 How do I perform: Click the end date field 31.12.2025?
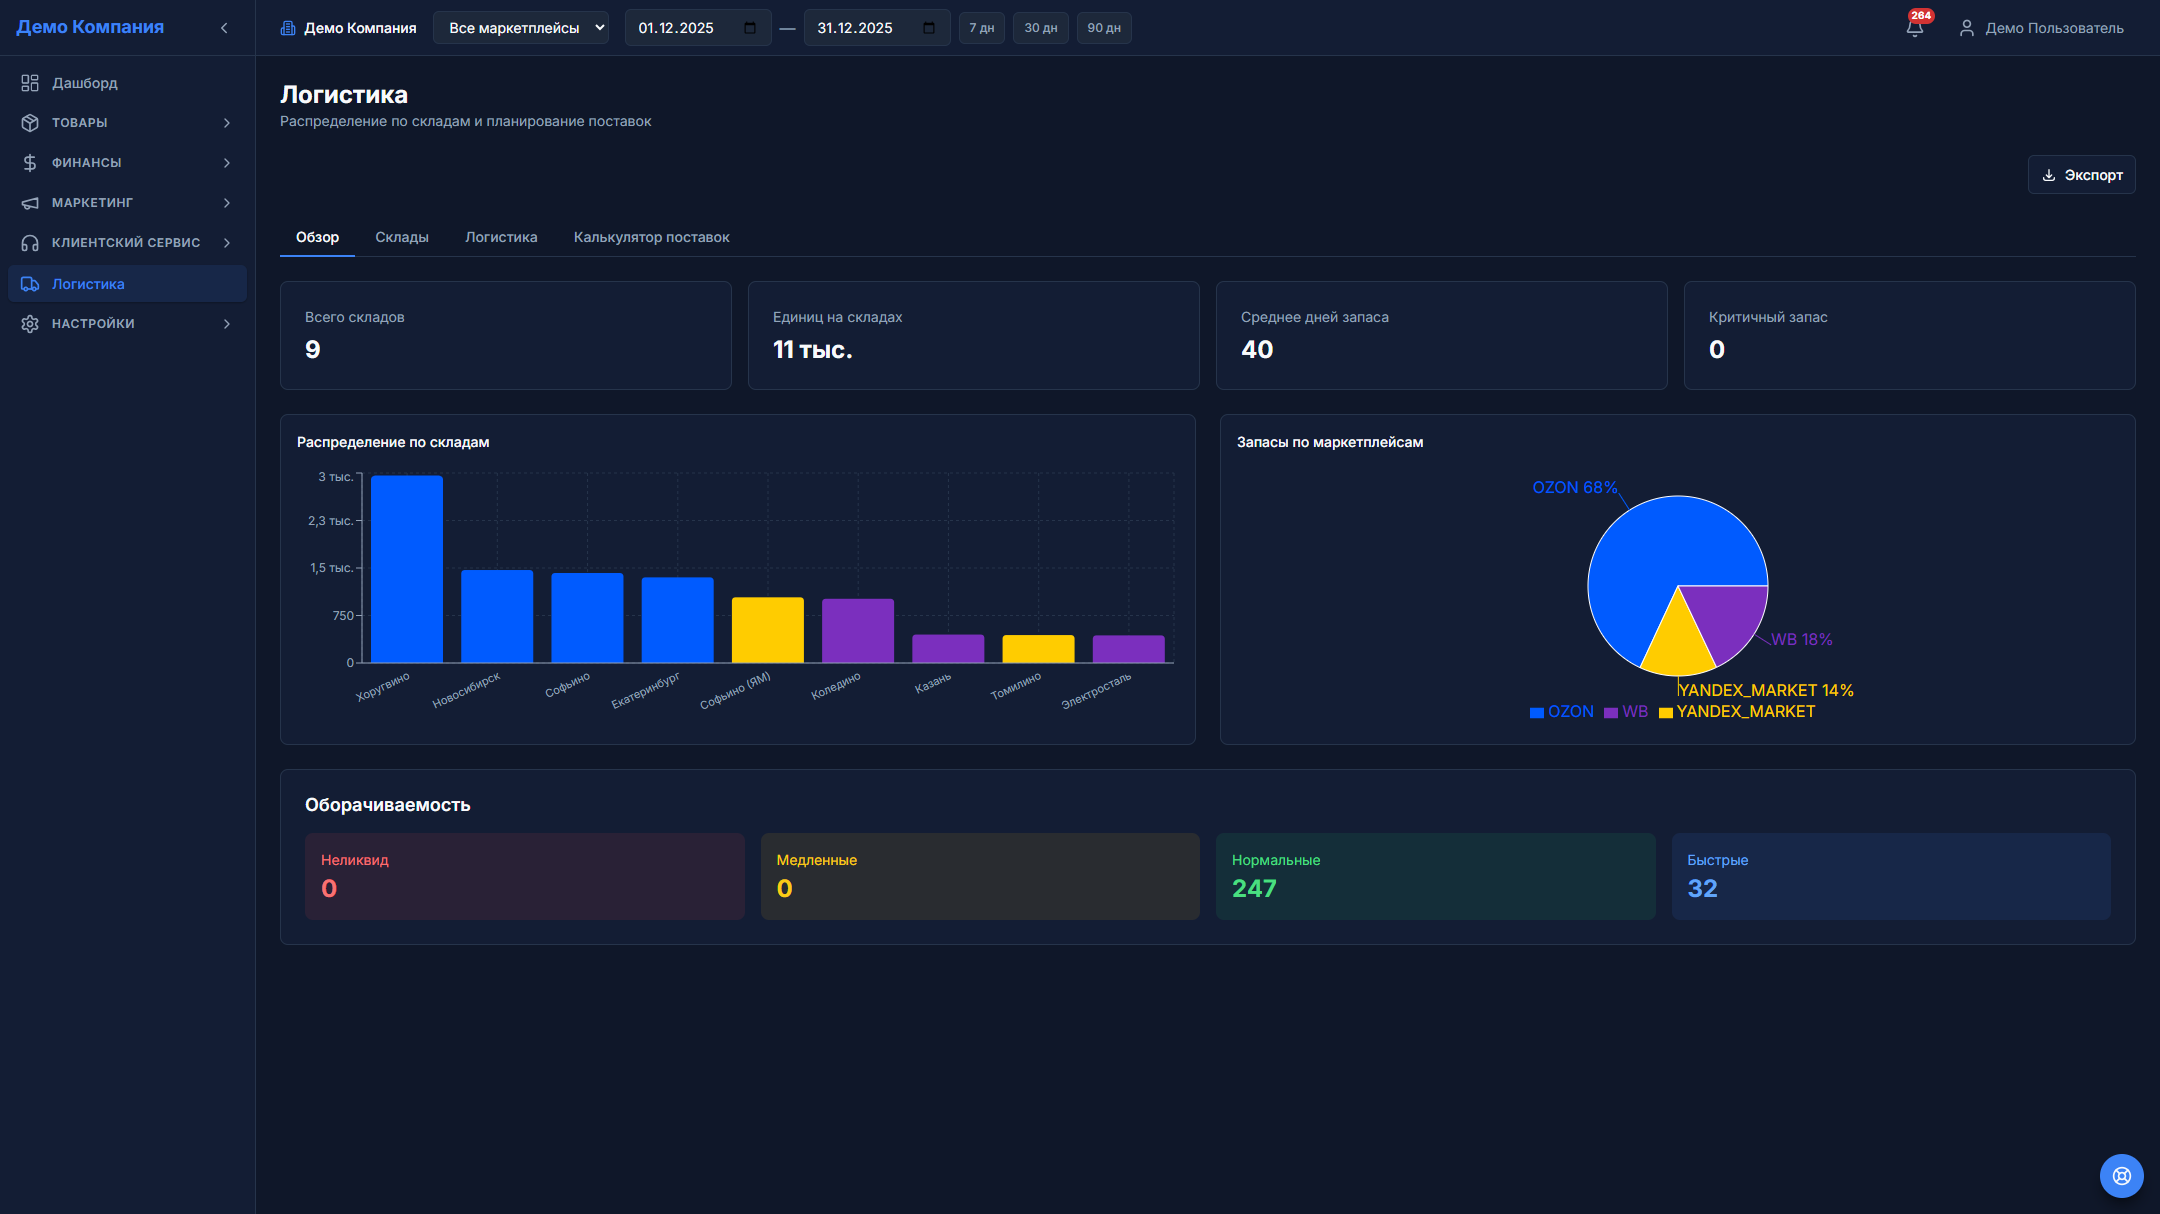[877, 28]
